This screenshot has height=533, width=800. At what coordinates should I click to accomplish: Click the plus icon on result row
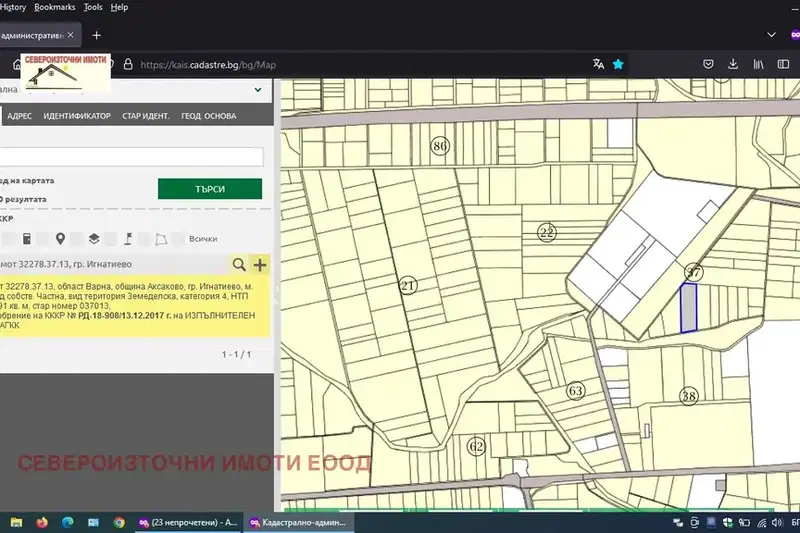260,265
